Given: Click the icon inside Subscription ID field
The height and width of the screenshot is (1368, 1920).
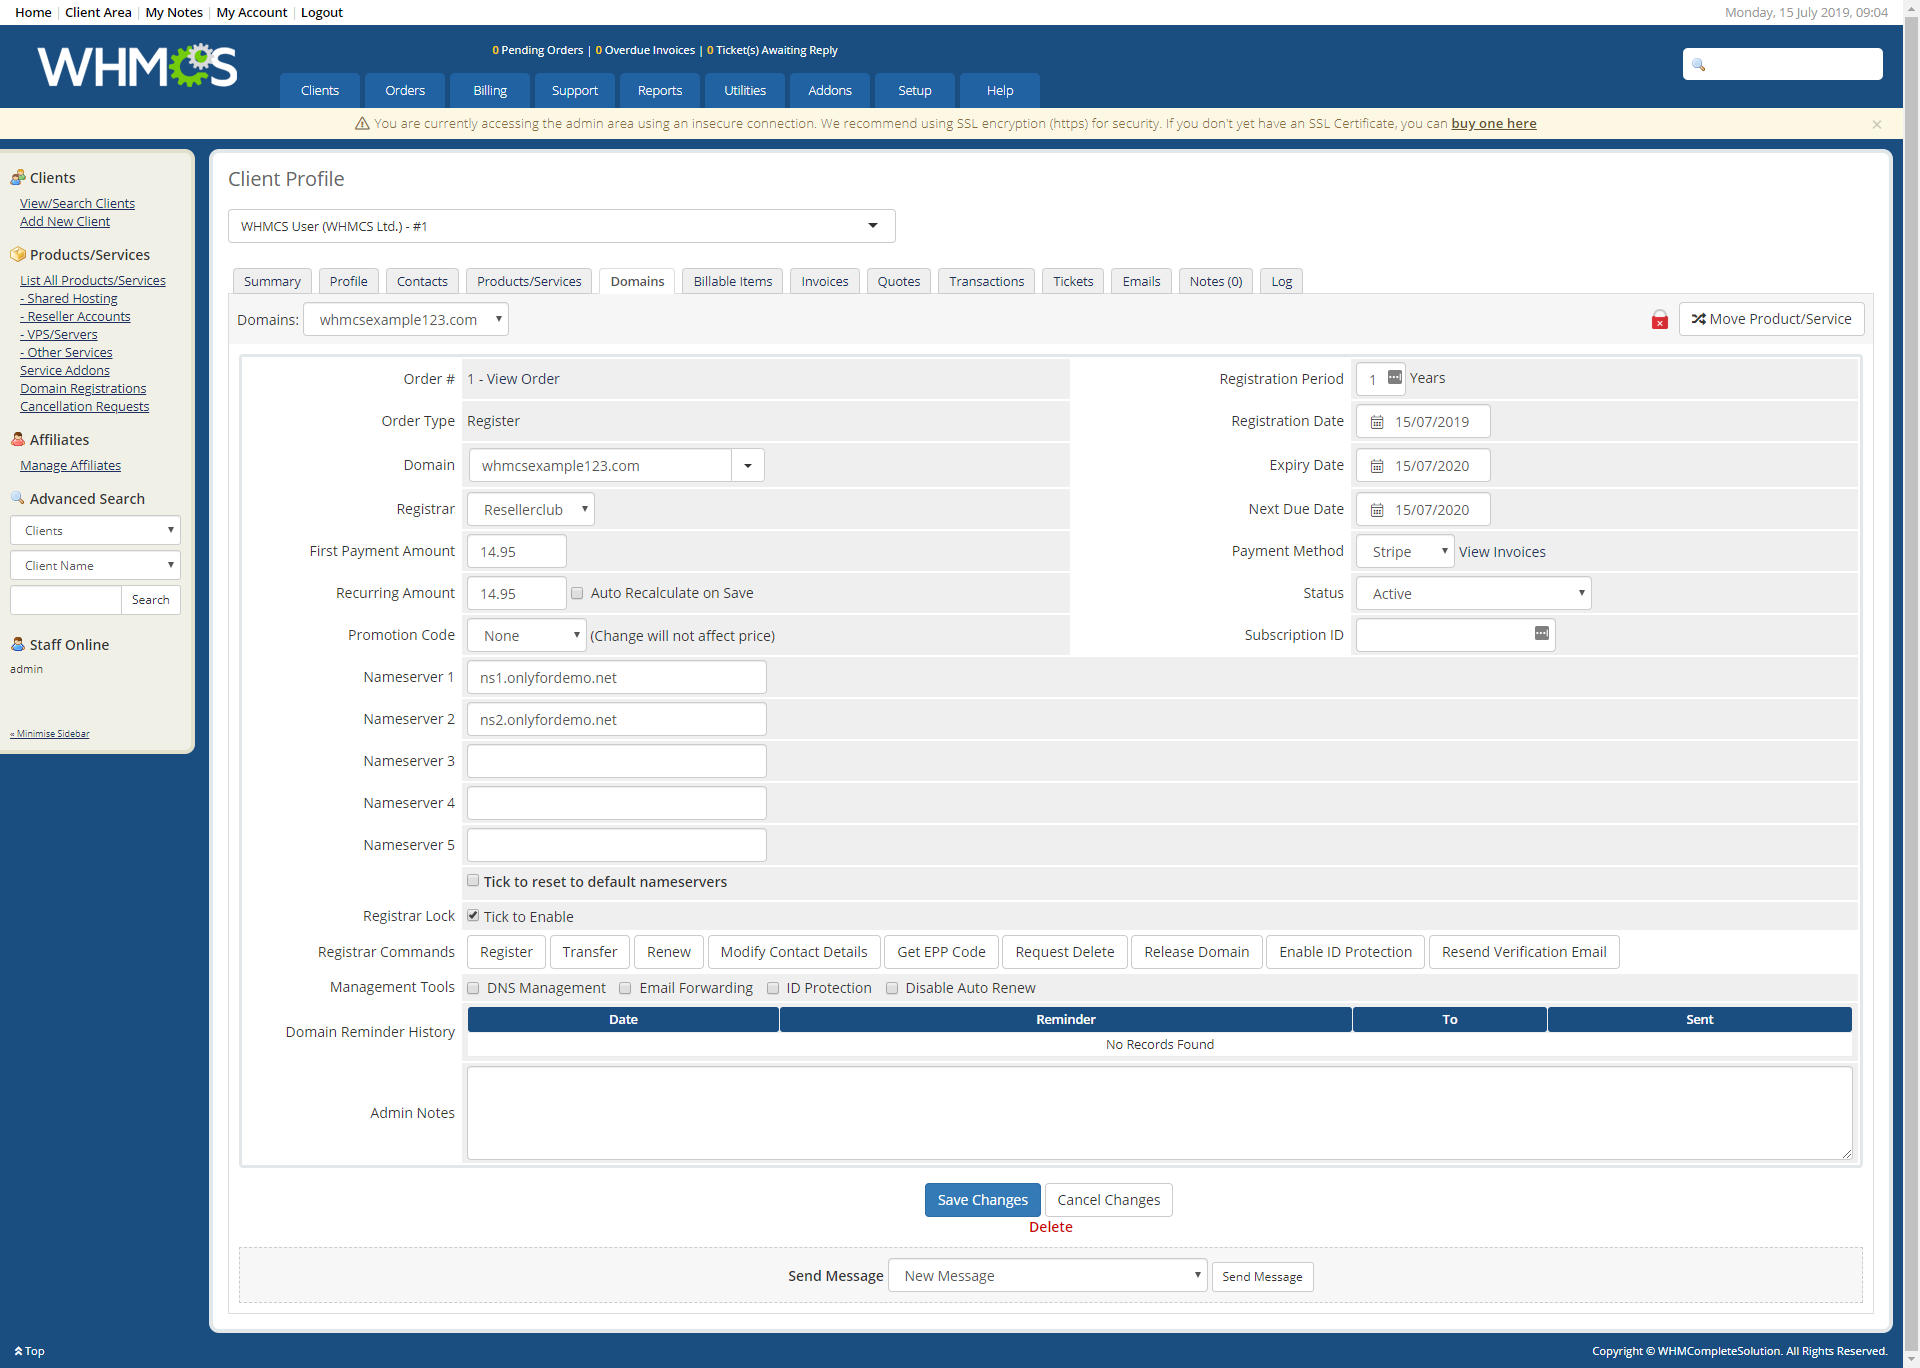Looking at the screenshot, I should [1542, 633].
